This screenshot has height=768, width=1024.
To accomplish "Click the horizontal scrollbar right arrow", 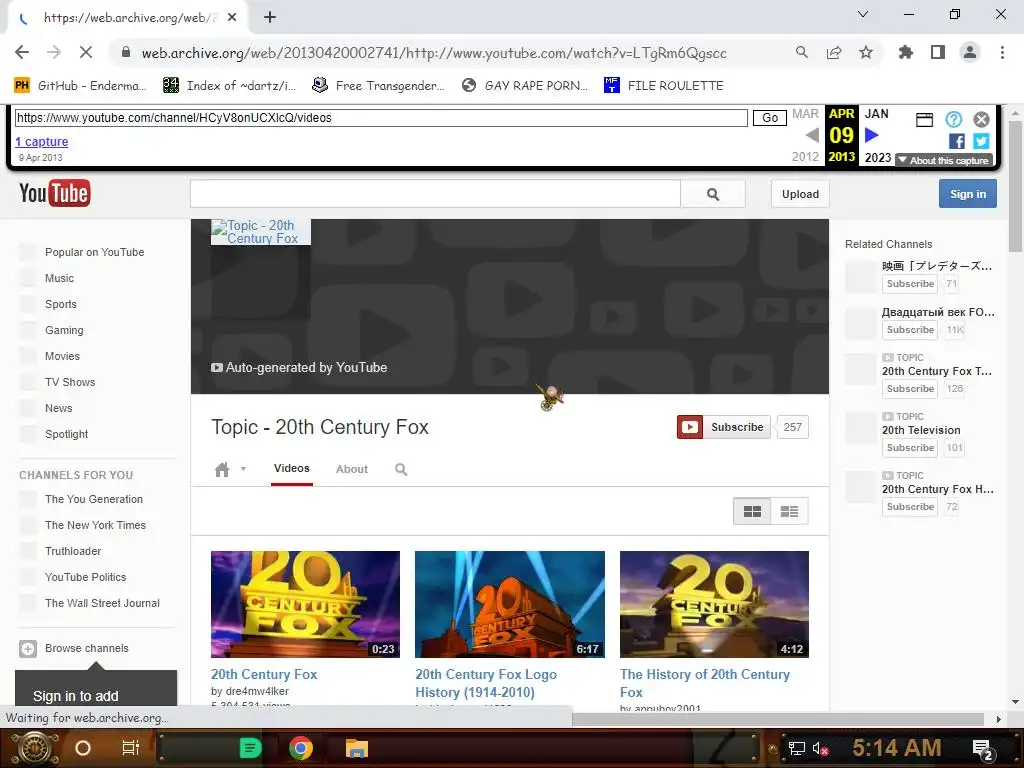I will pyautogui.click(x=998, y=719).
